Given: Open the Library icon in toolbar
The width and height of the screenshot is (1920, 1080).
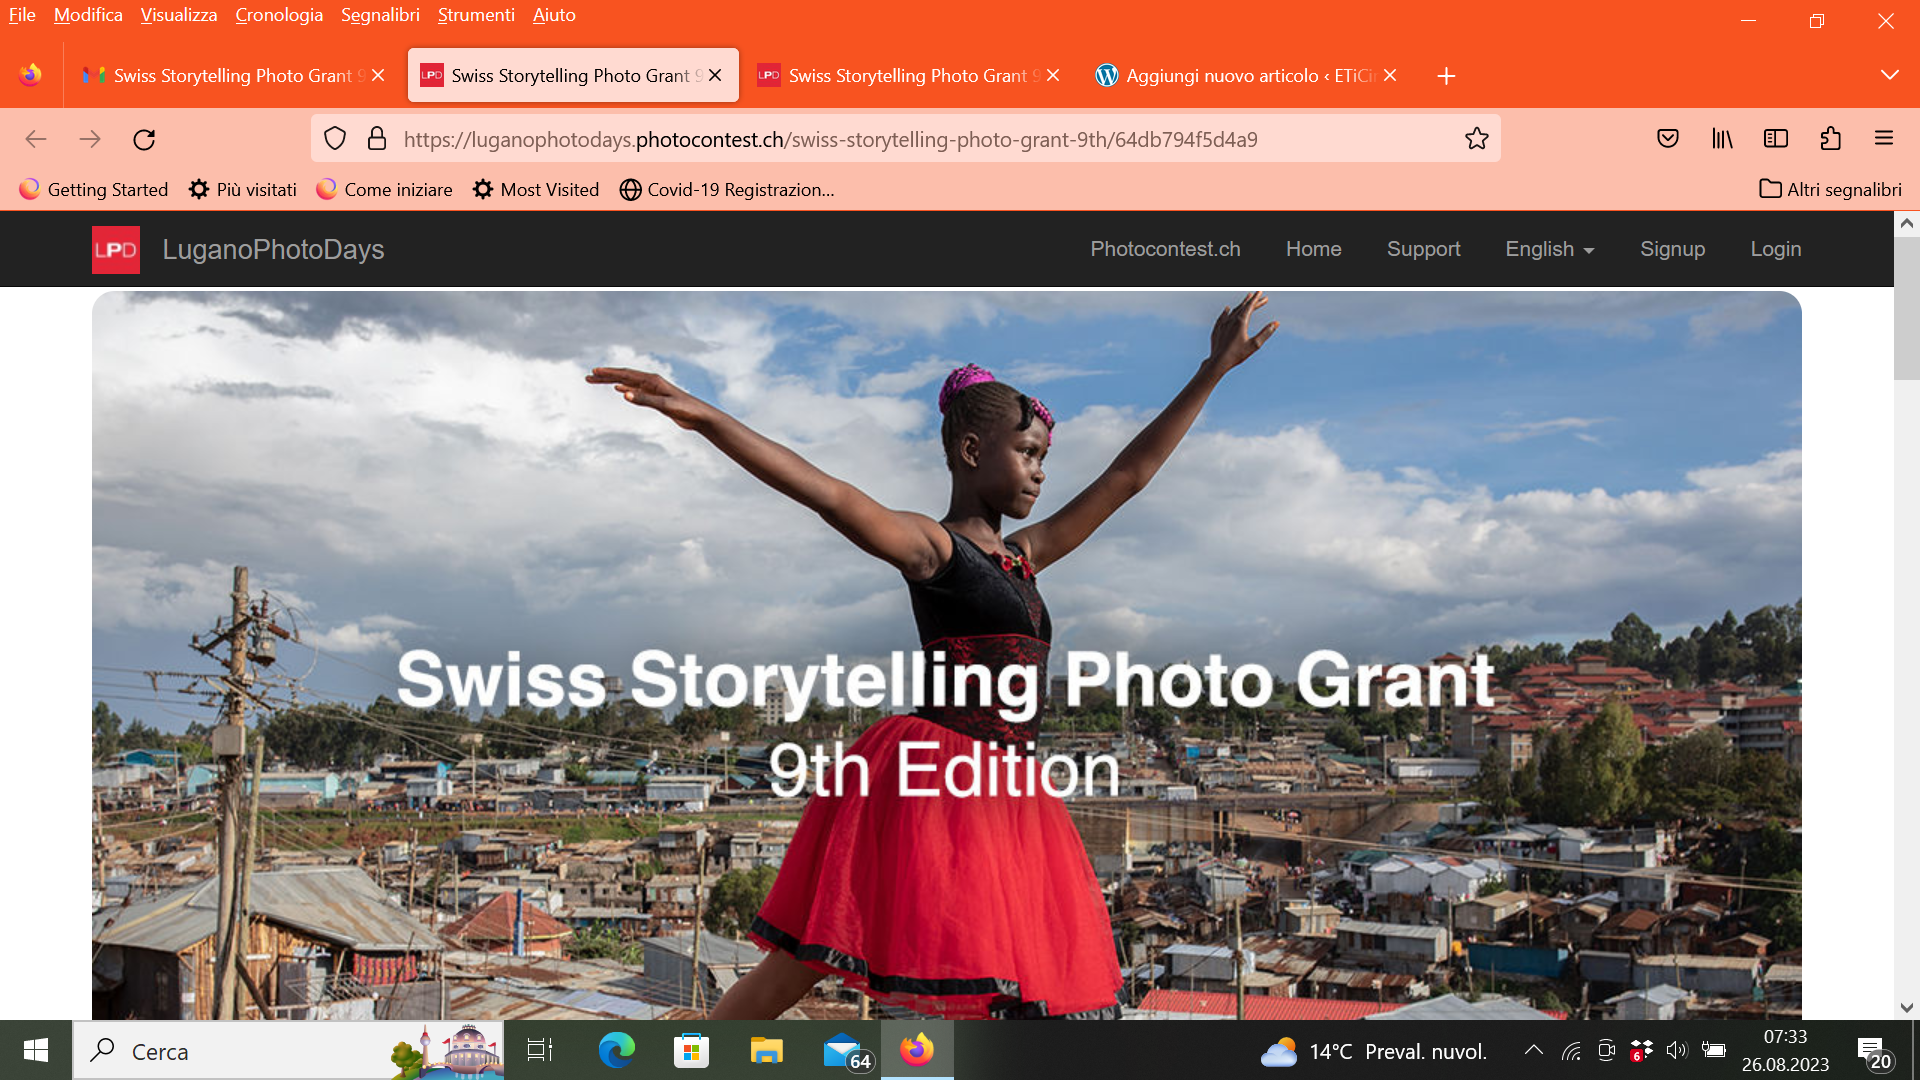Looking at the screenshot, I should tap(1722, 139).
